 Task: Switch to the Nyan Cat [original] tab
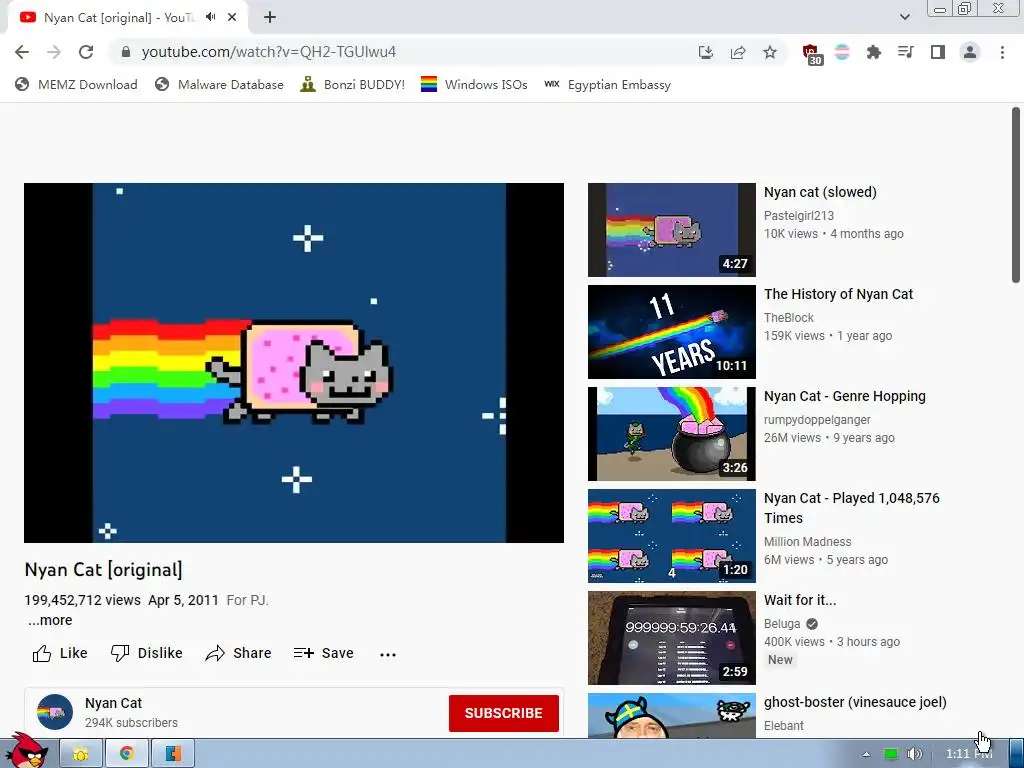coord(118,18)
